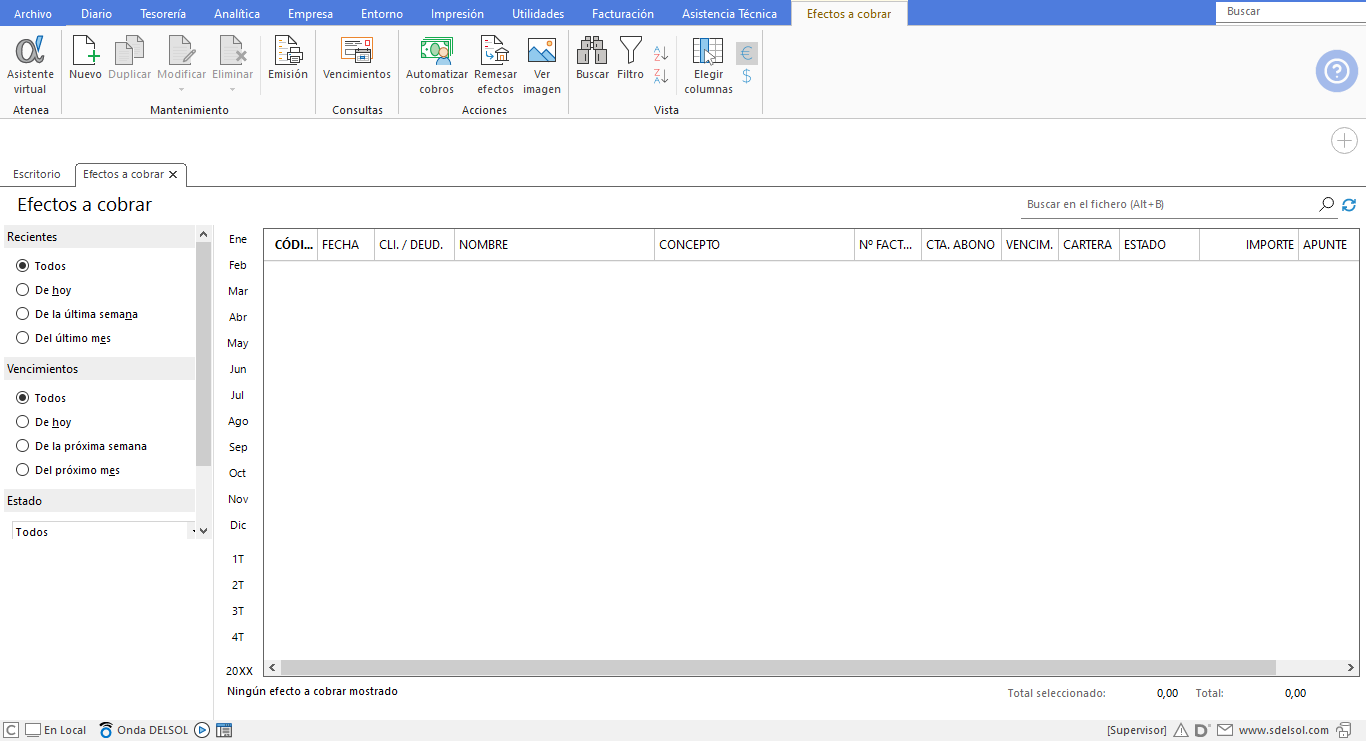
Task: Open the Archivo menu
Action: pyautogui.click(x=33, y=14)
